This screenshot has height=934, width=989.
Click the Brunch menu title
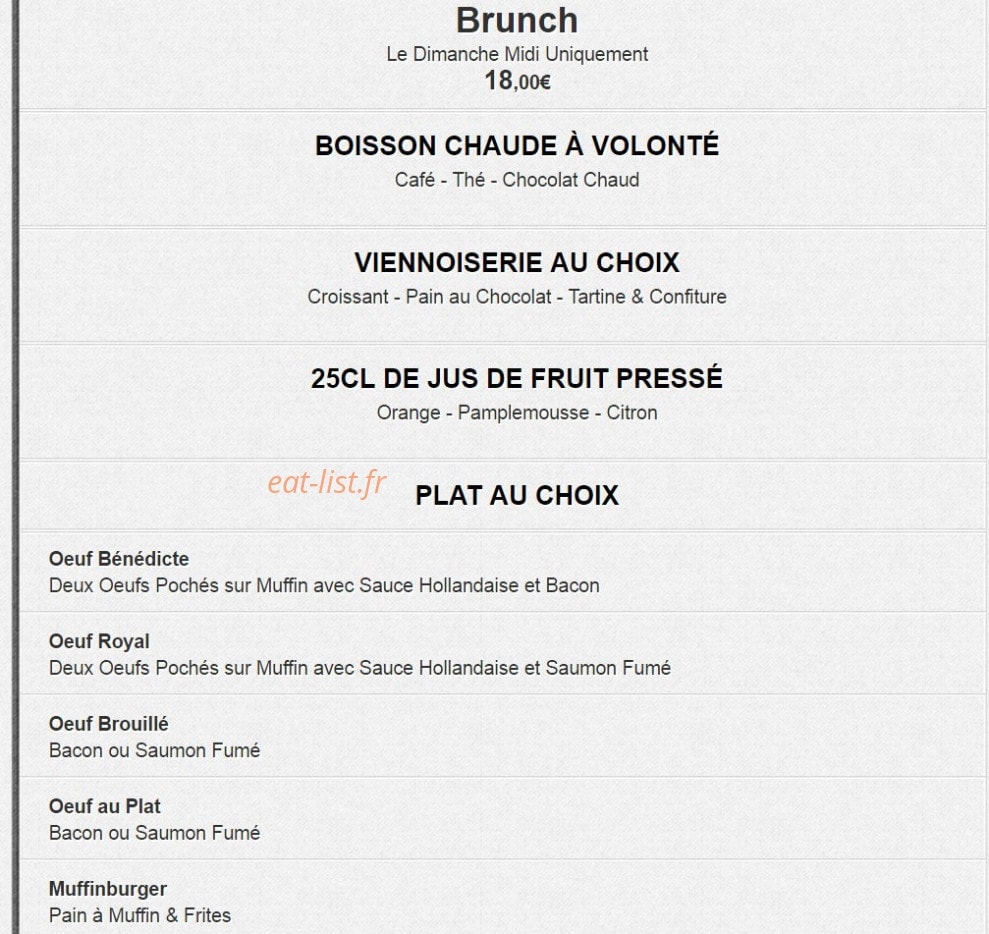(x=517, y=20)
